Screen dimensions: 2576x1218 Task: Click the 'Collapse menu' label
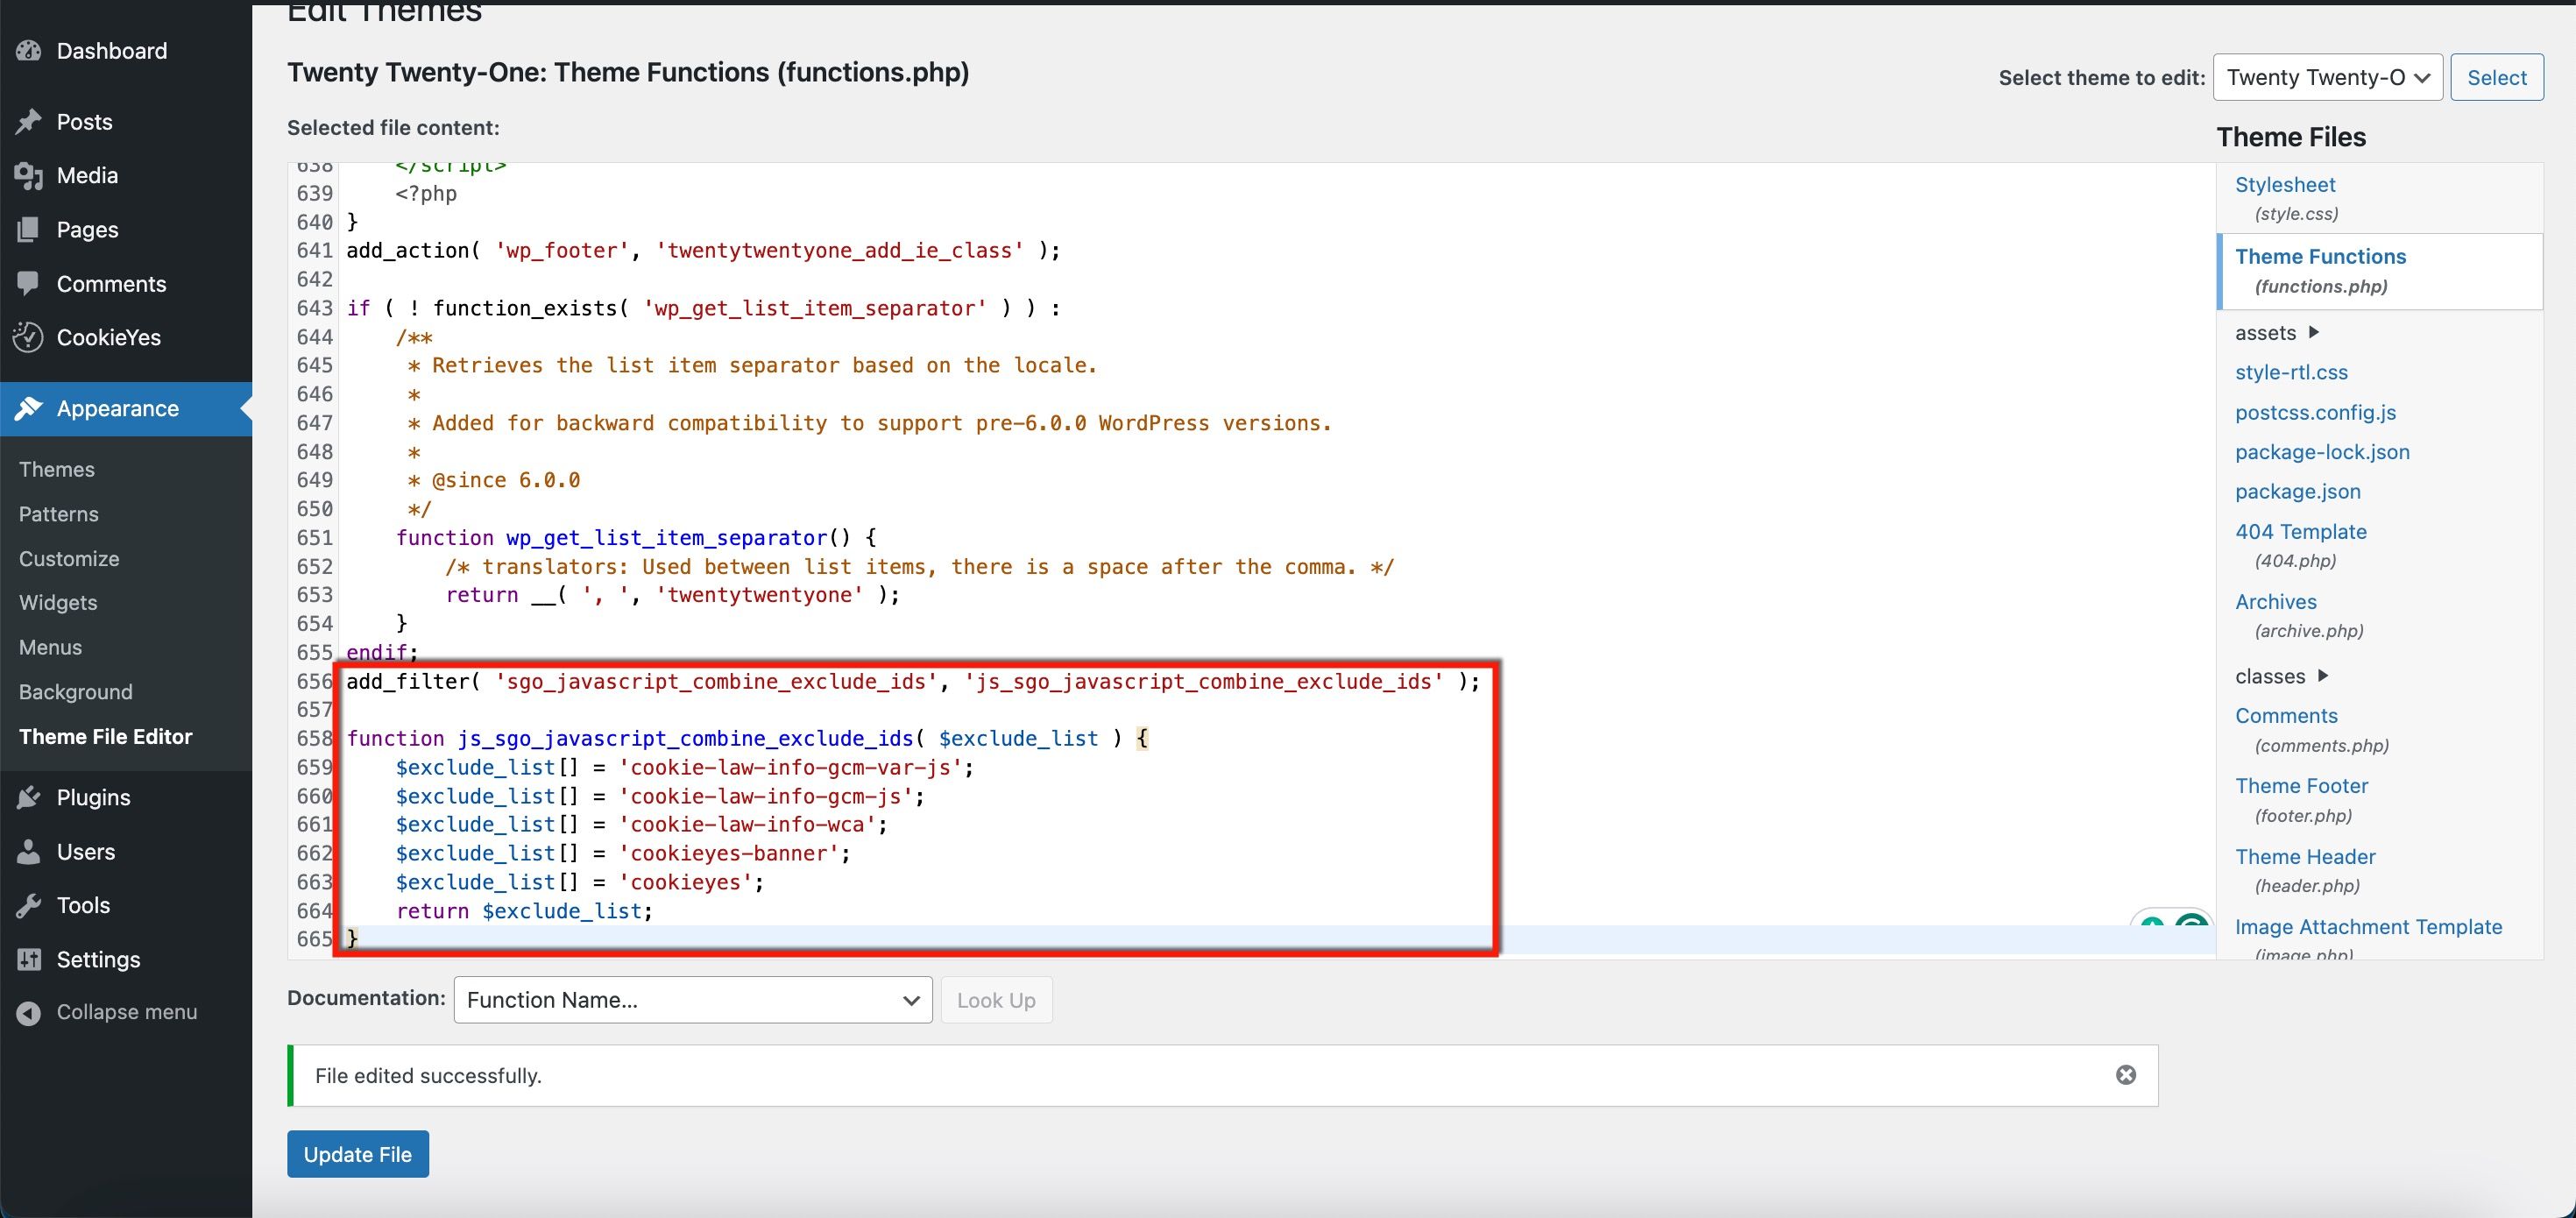[x=127, y=1012]
